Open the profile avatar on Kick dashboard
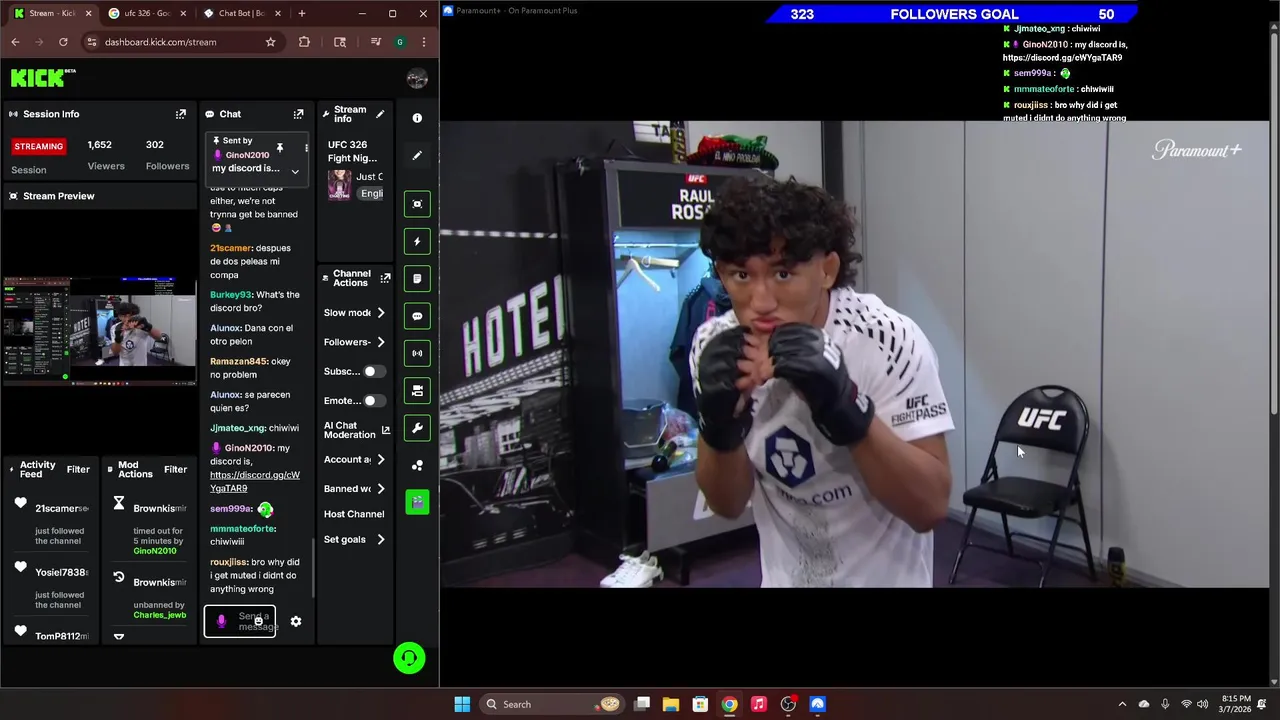 [x=417, y=79]
